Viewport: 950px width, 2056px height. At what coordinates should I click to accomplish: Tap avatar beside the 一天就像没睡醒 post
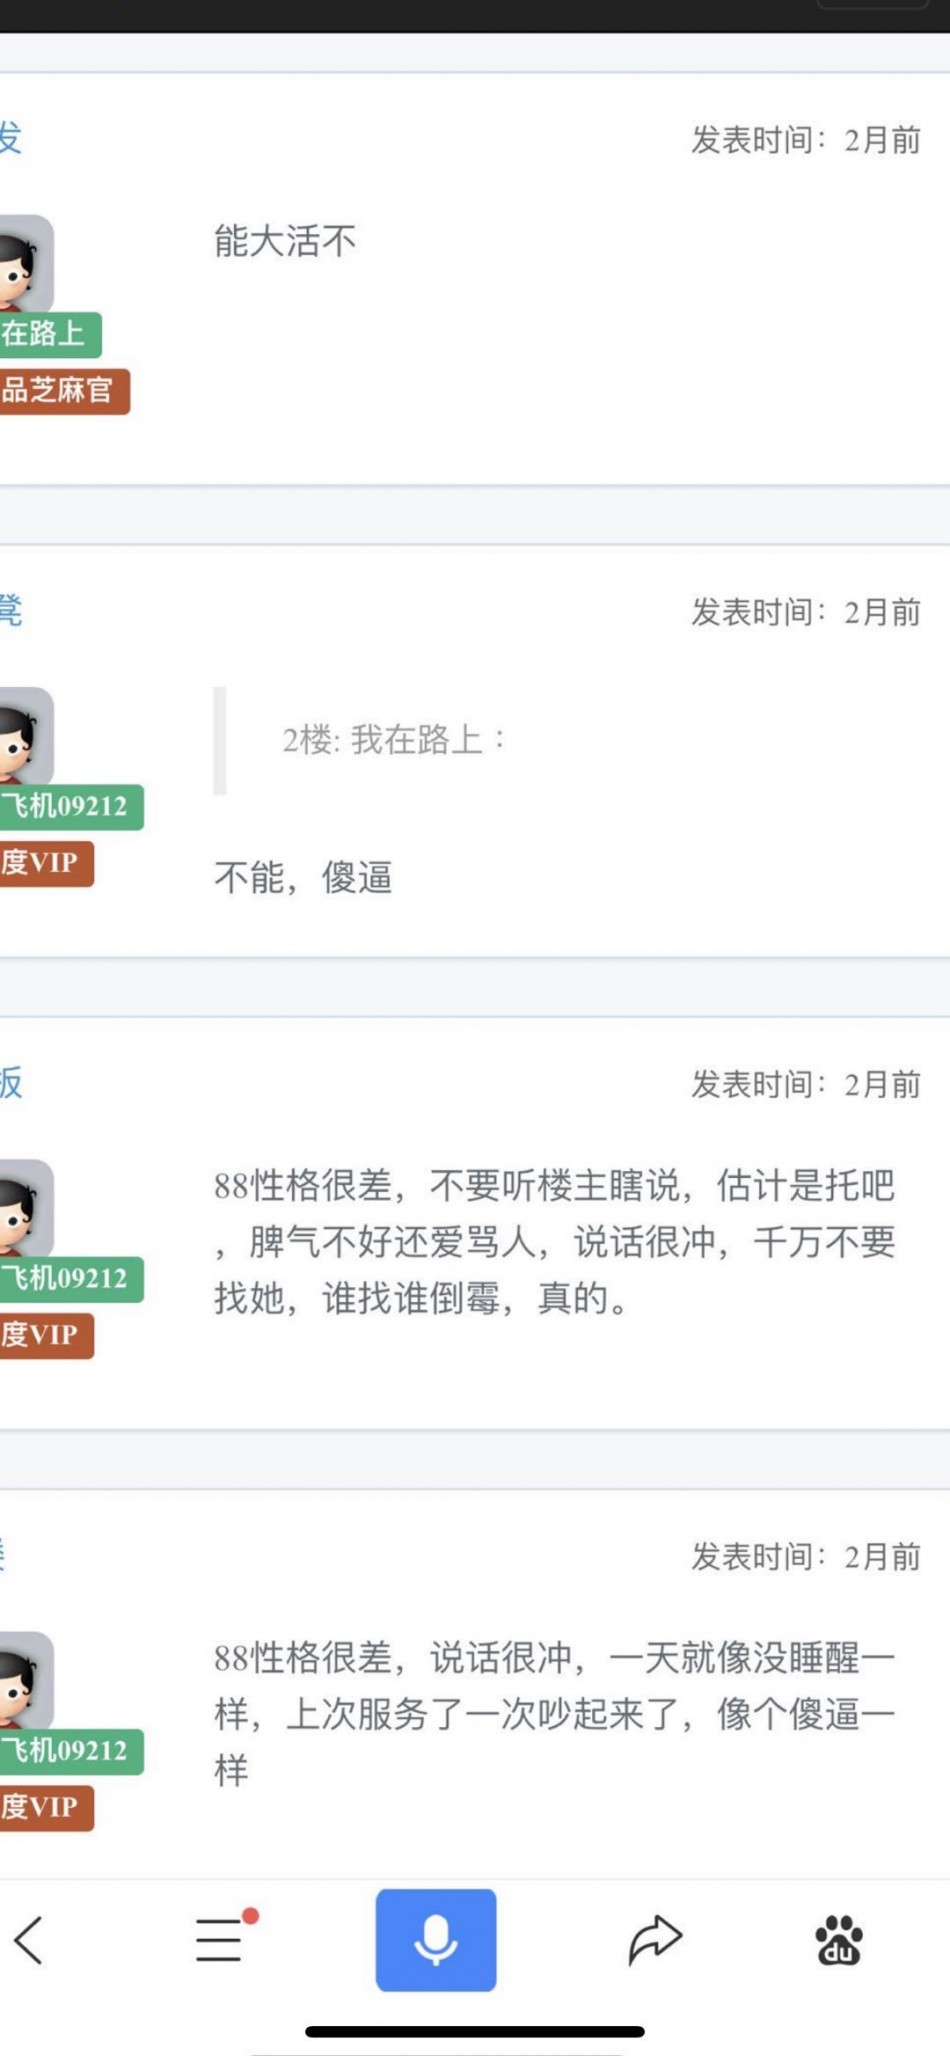(24, 1681)
